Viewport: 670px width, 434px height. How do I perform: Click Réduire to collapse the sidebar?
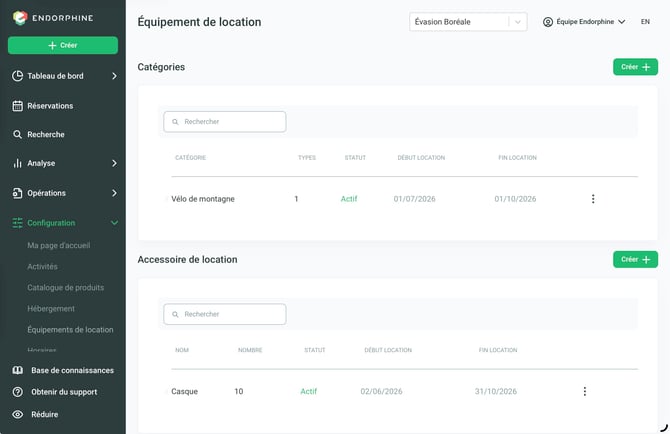click(44, 414)
